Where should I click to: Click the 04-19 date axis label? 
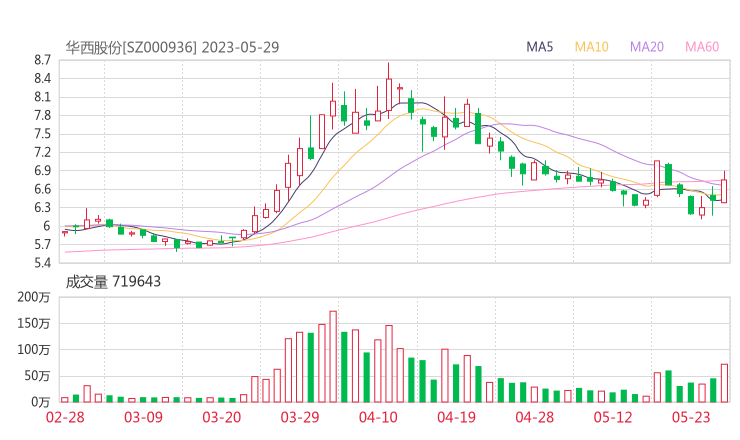pyautogui.click(x=456, y=417)
